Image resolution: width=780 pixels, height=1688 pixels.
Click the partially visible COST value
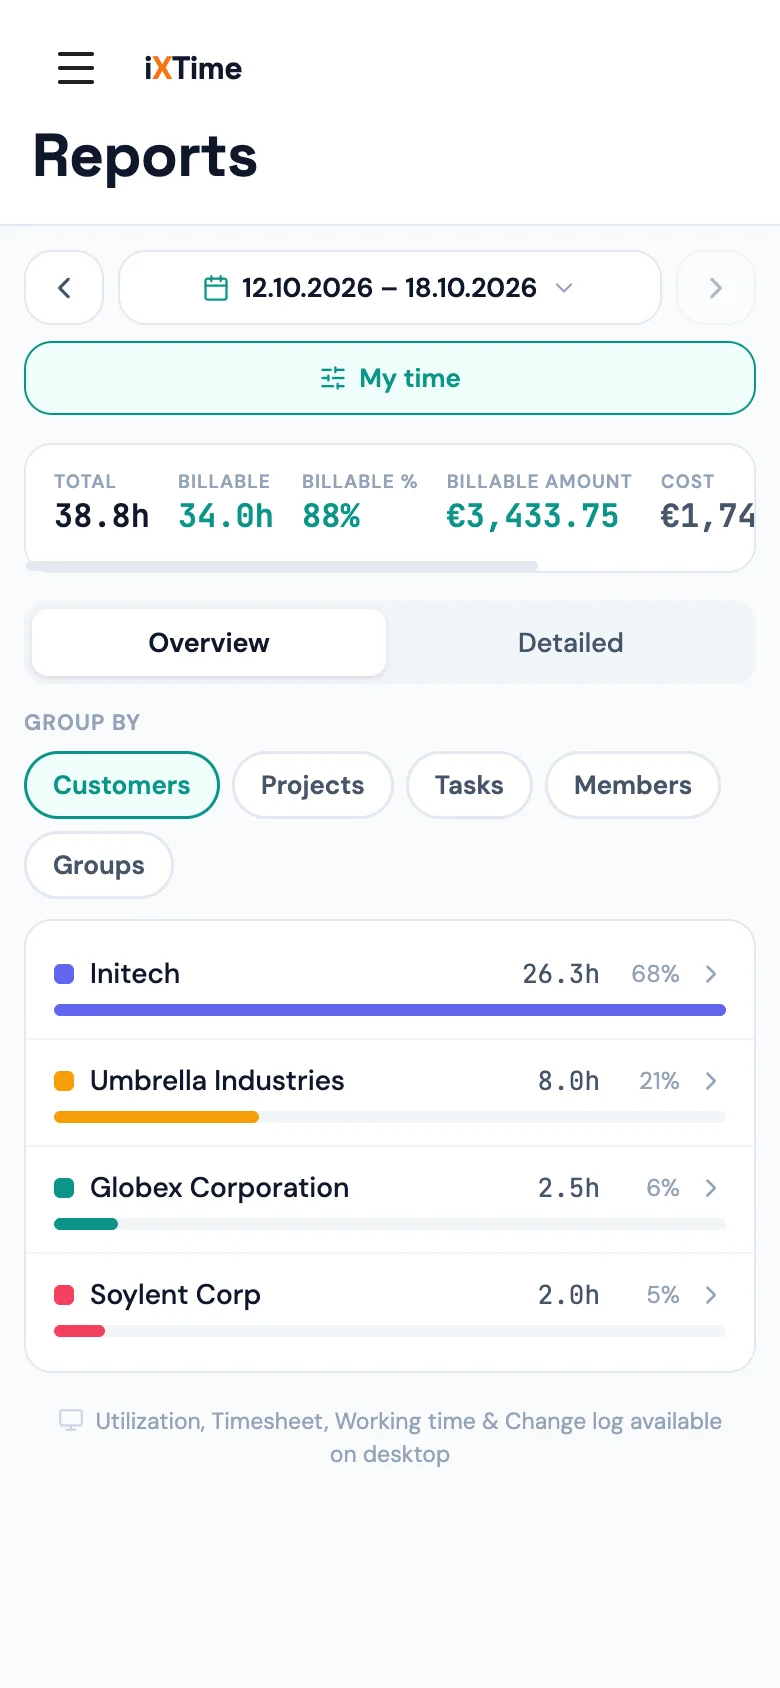707,516
